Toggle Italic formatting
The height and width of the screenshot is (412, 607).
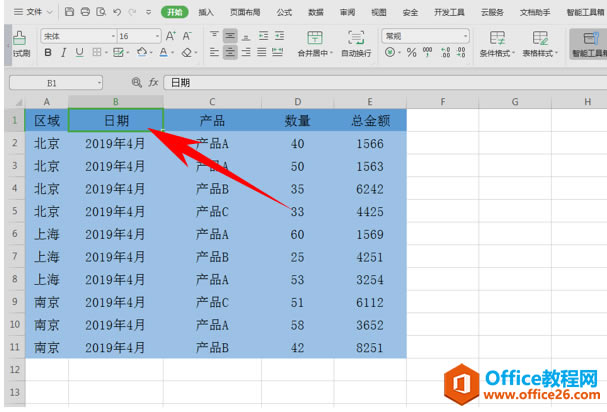63,52
